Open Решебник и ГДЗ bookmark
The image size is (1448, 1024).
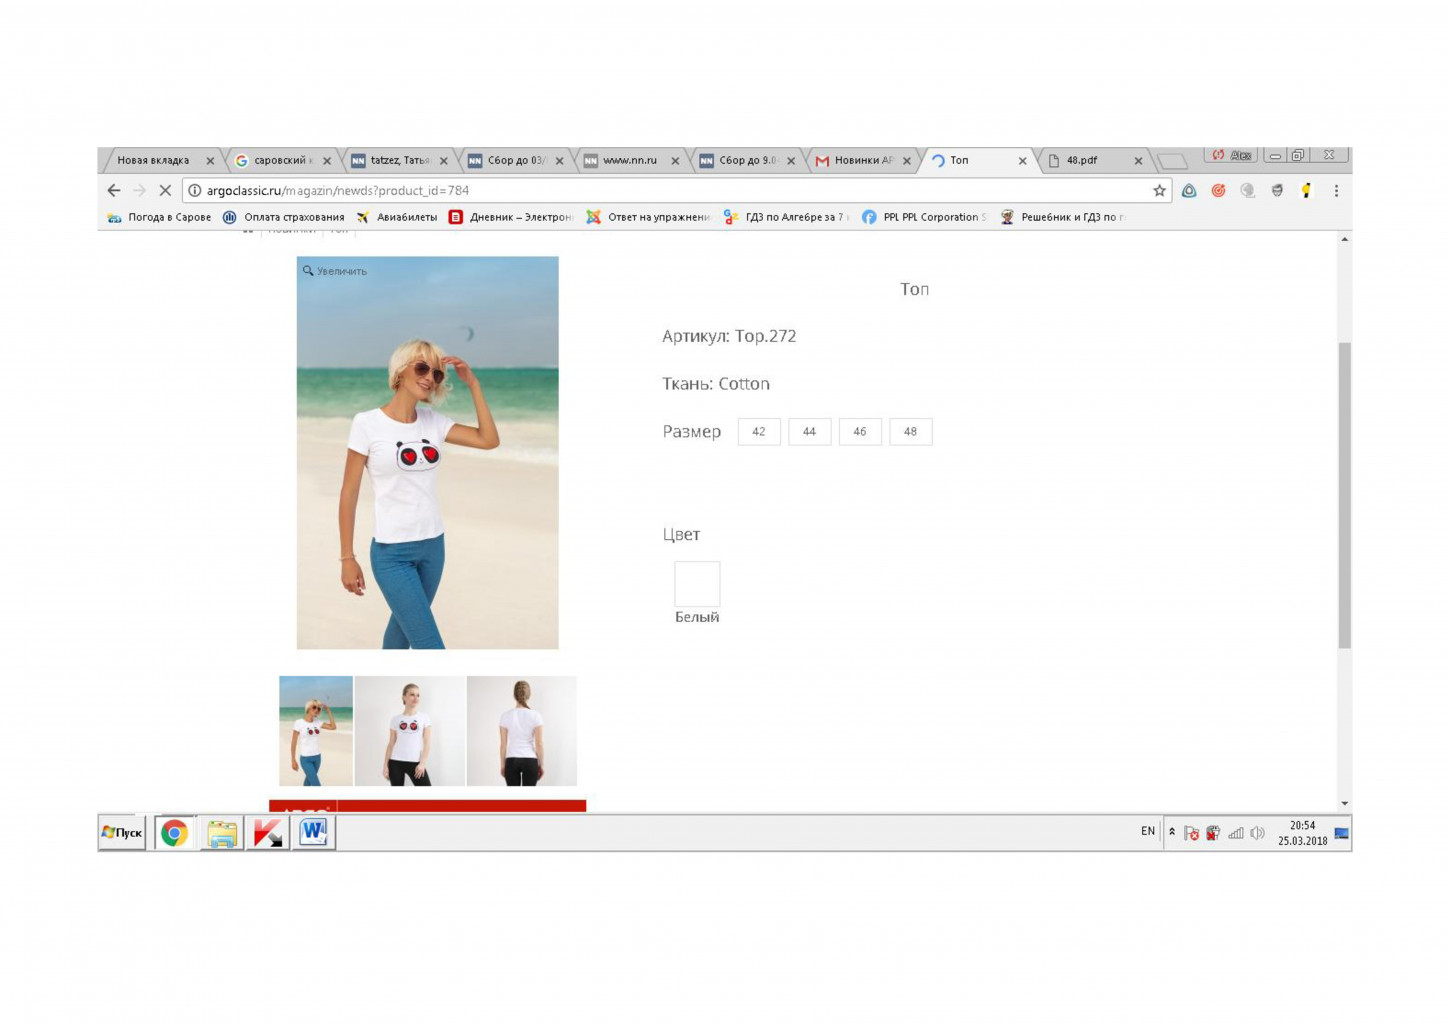1062,217
